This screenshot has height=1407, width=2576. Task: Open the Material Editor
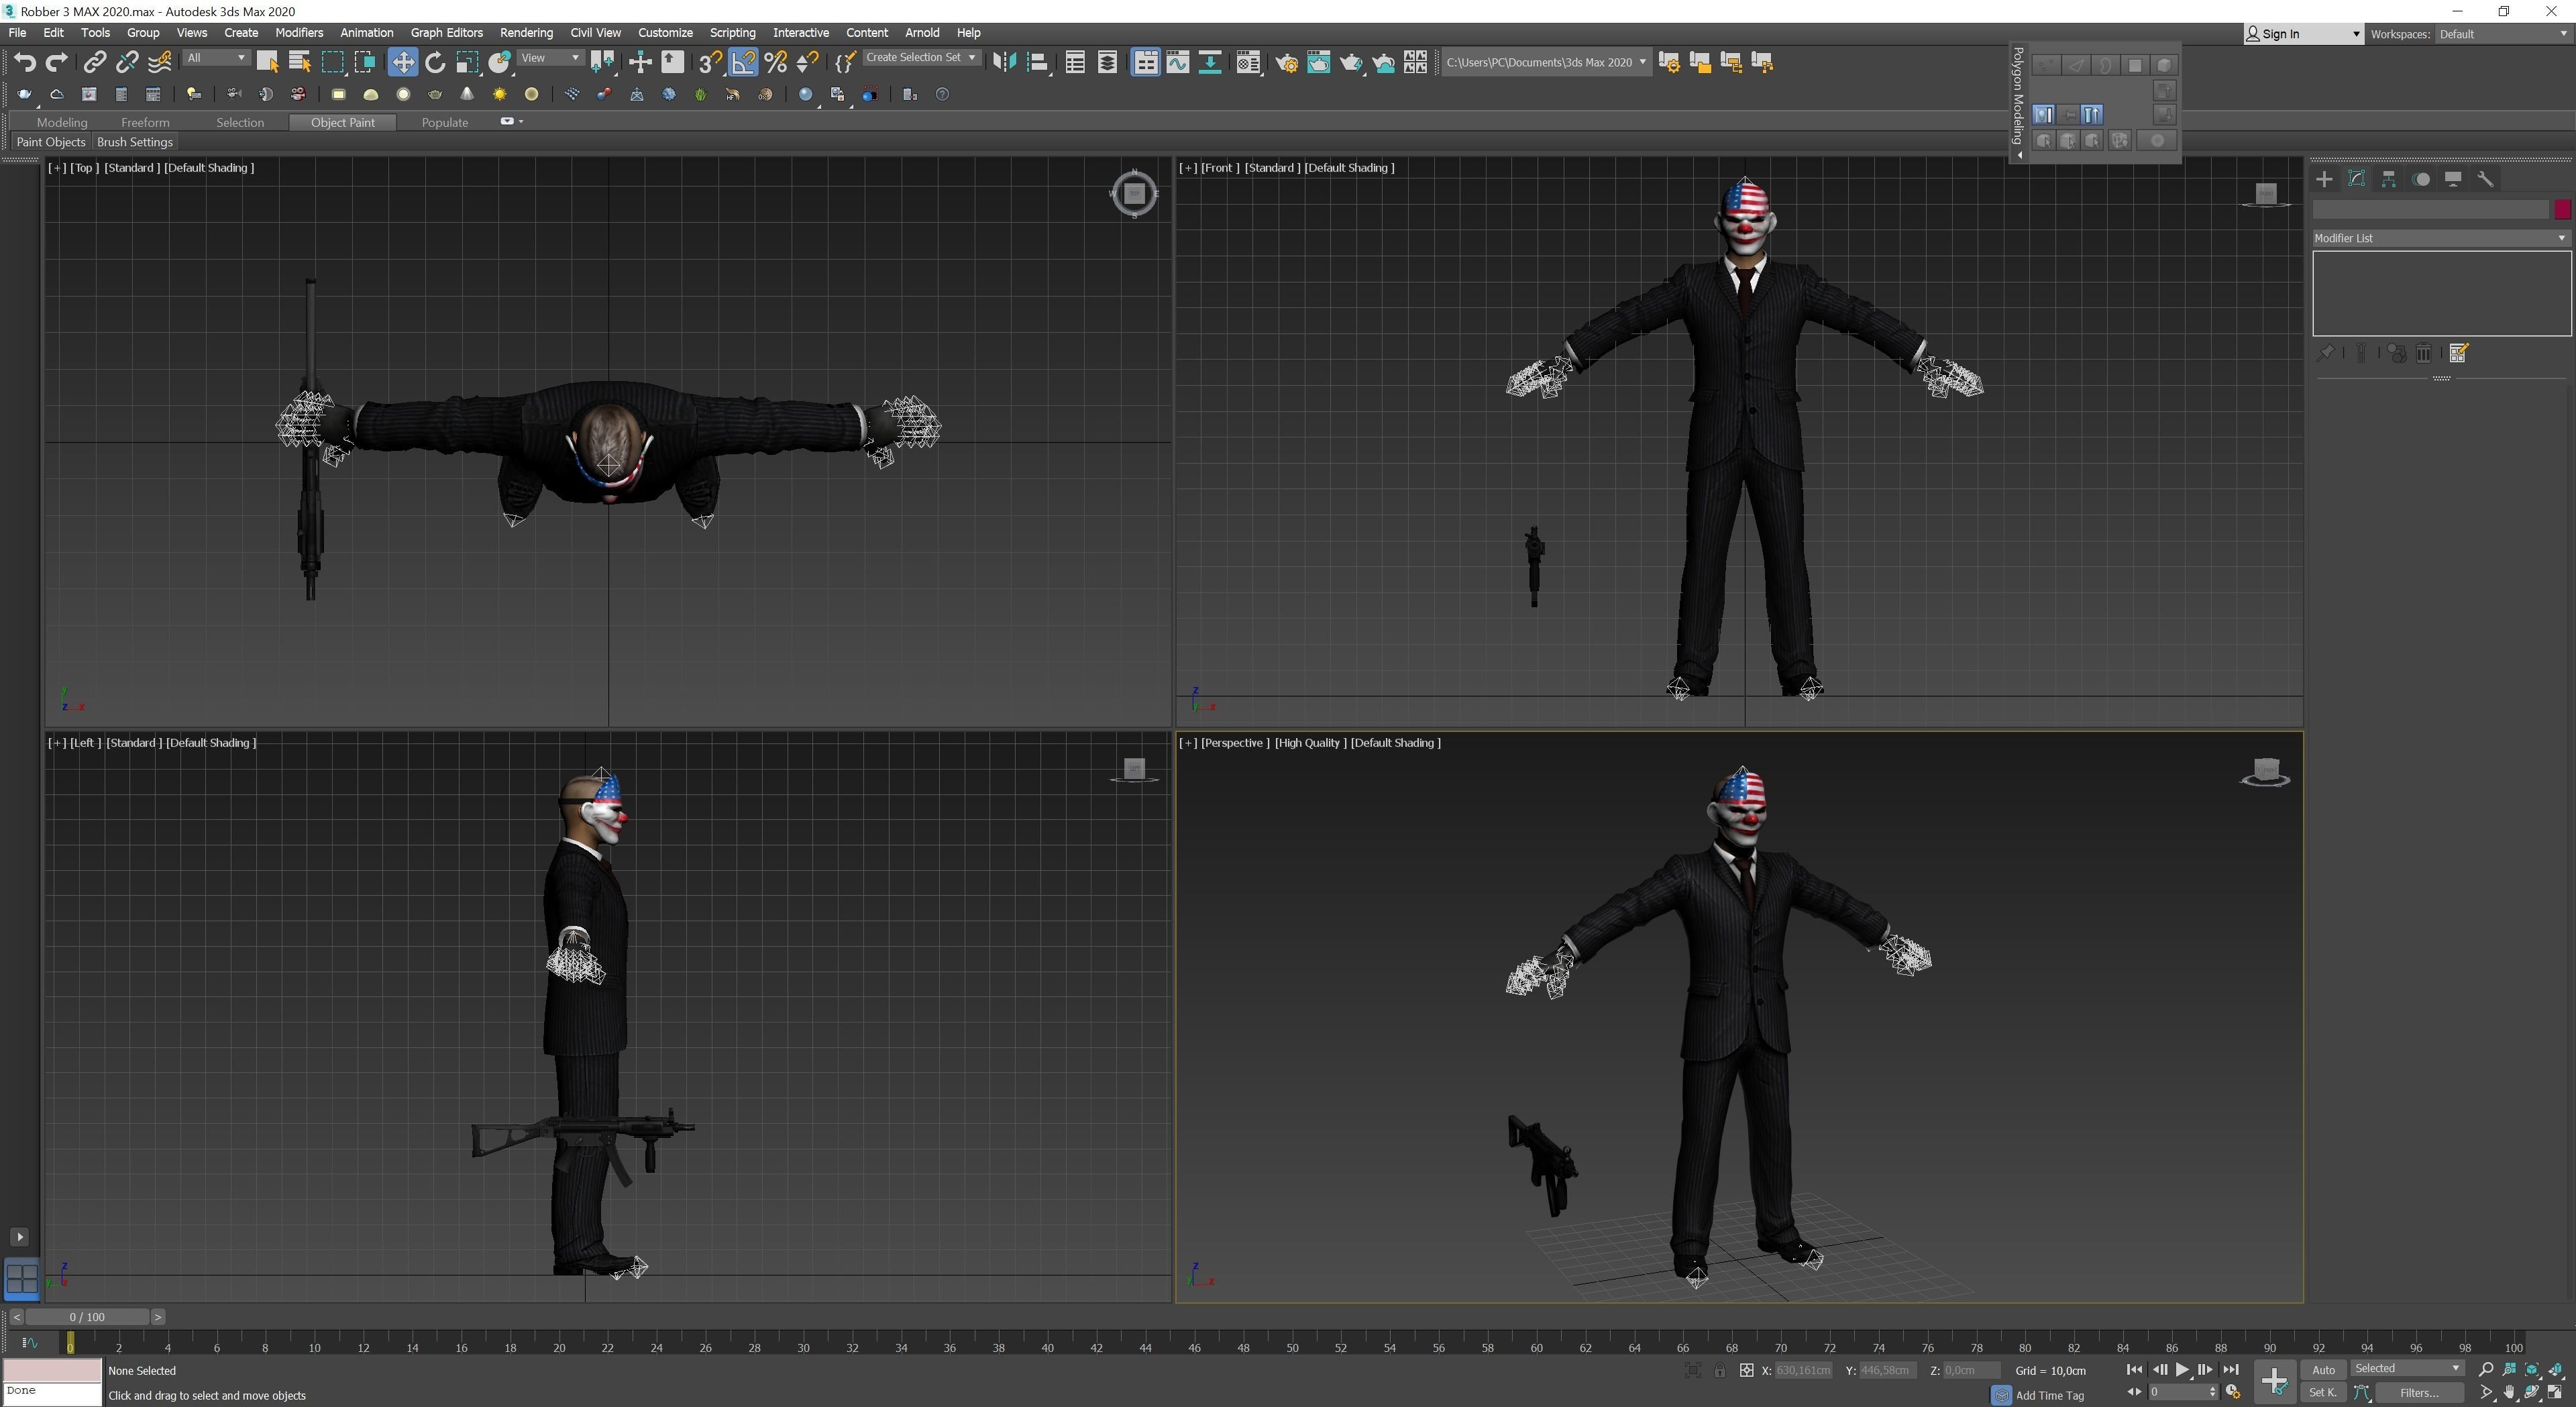pos(1247,62)
